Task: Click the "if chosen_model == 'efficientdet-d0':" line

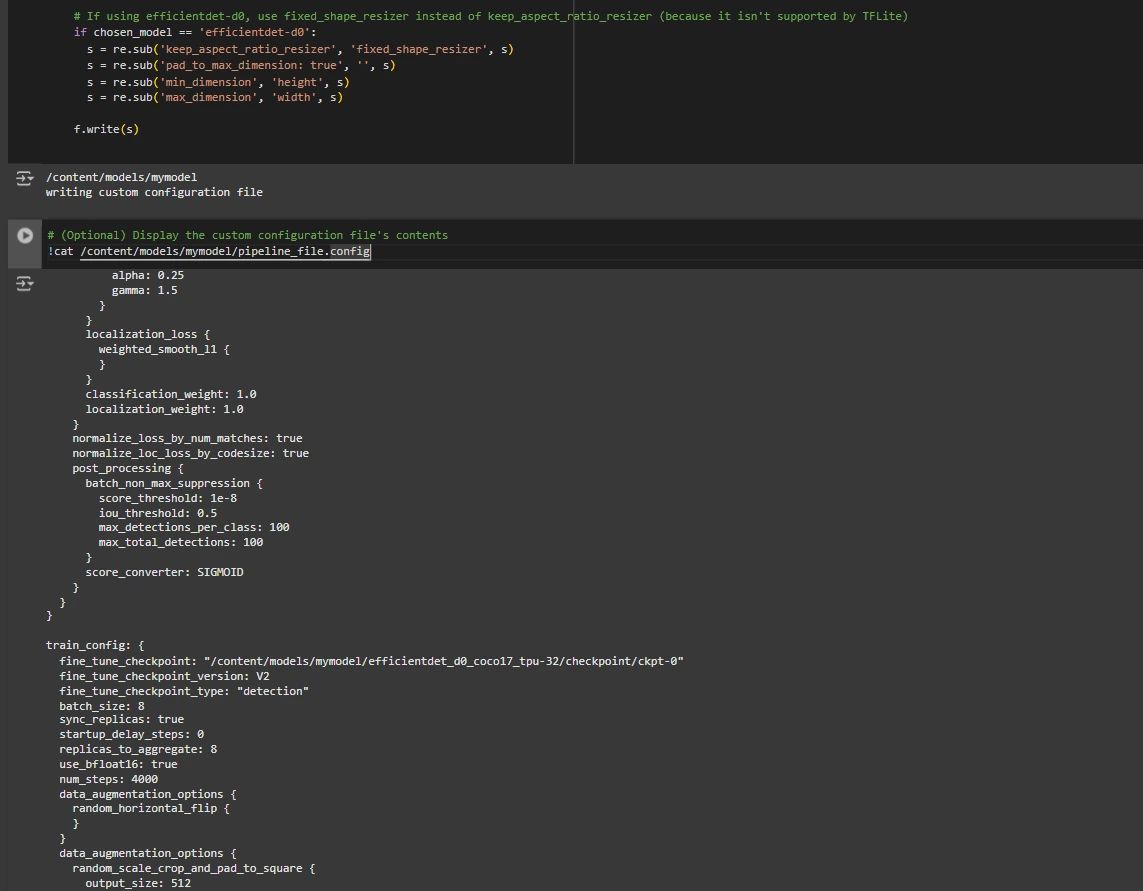Action: (195, 32)
